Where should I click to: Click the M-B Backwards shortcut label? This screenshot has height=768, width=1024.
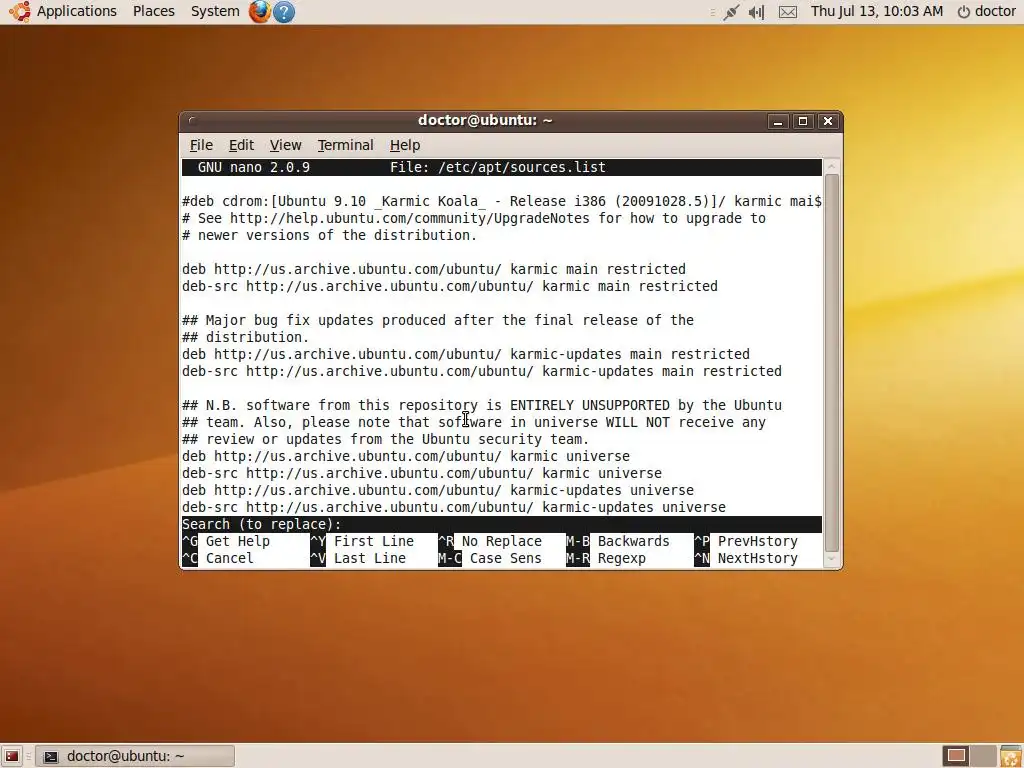618,541
